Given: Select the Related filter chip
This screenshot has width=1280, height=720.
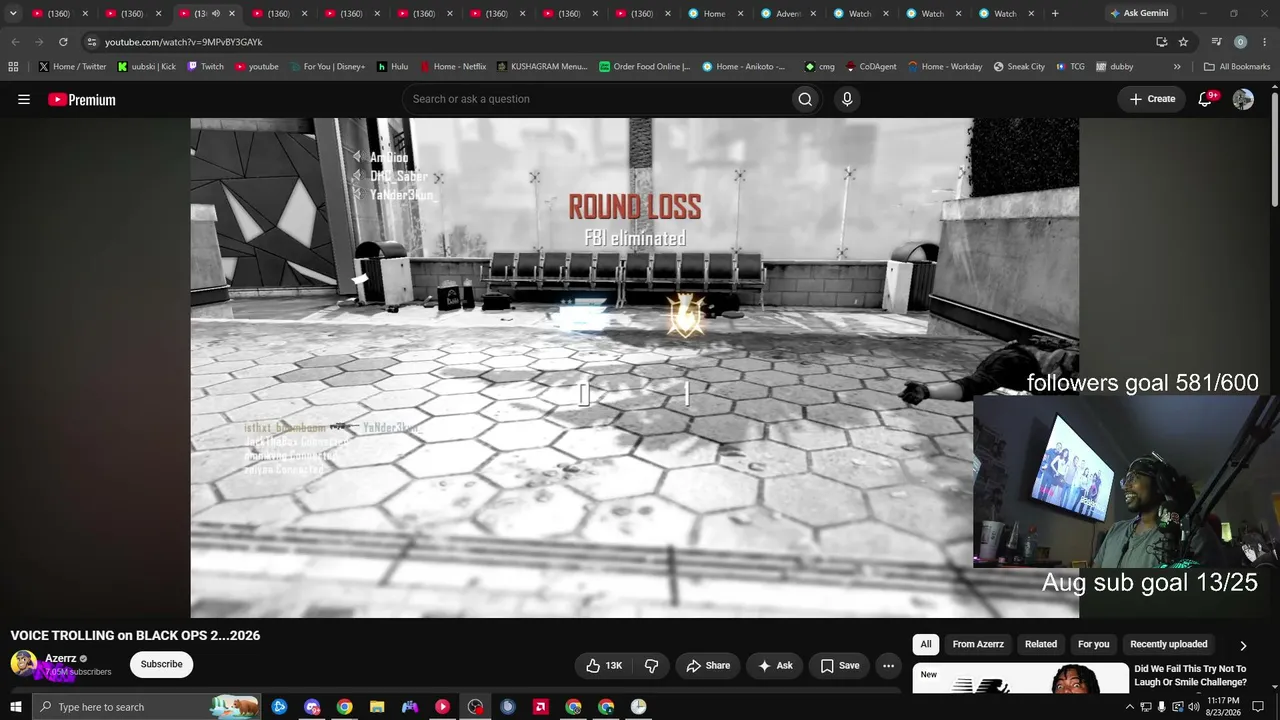Looking at the screenshot, I should (x=1041, y=645).
